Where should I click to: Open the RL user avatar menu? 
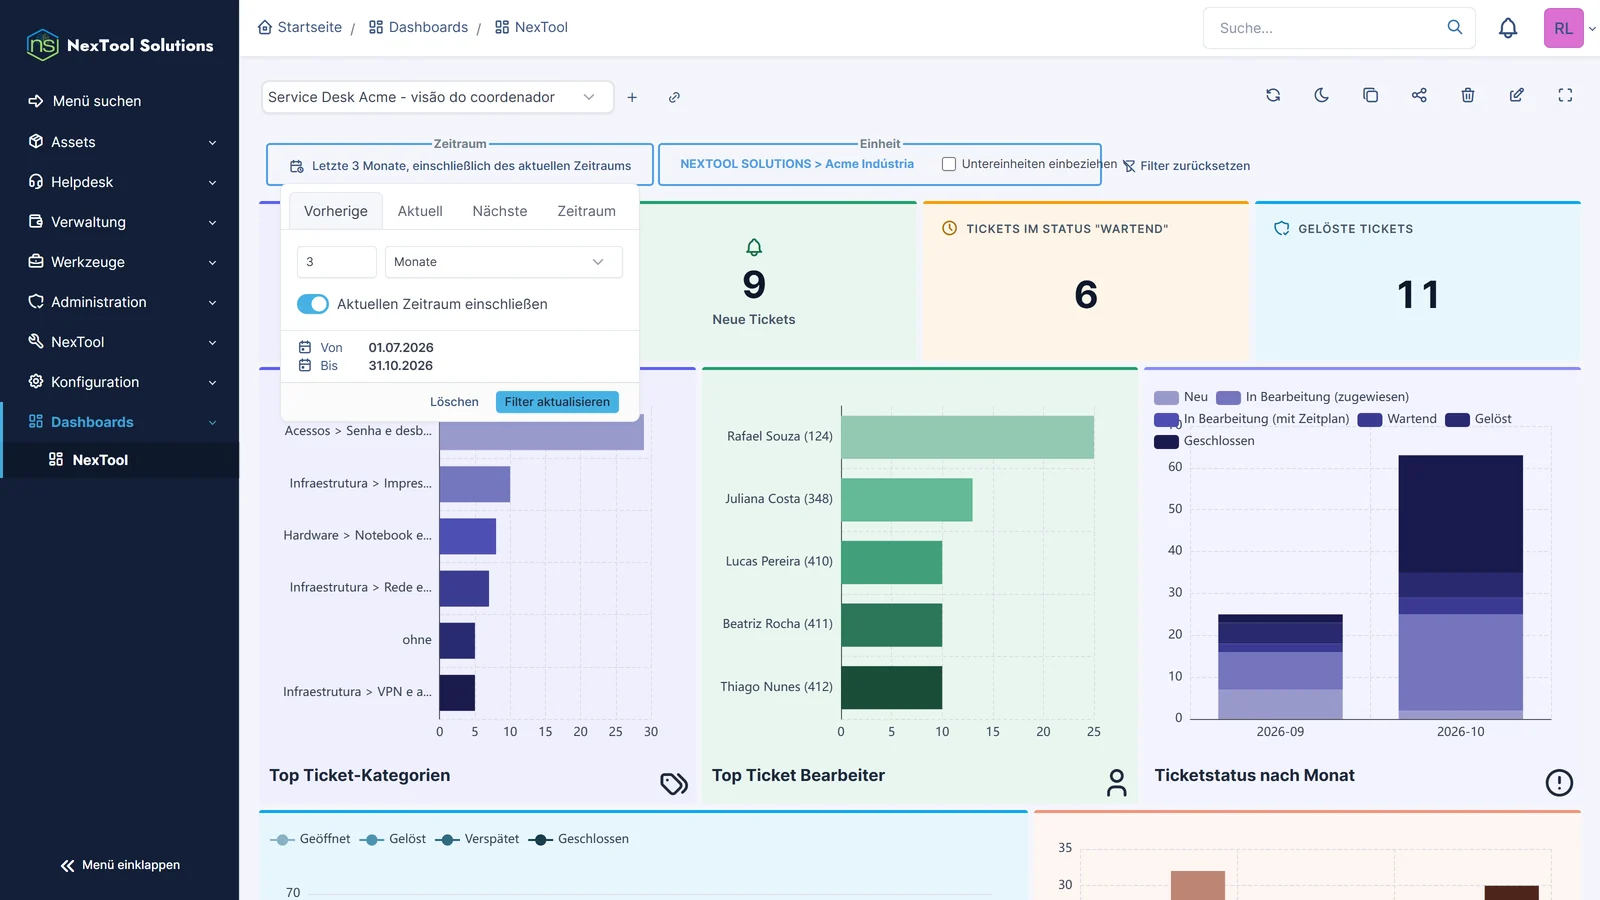point(1564,28)
